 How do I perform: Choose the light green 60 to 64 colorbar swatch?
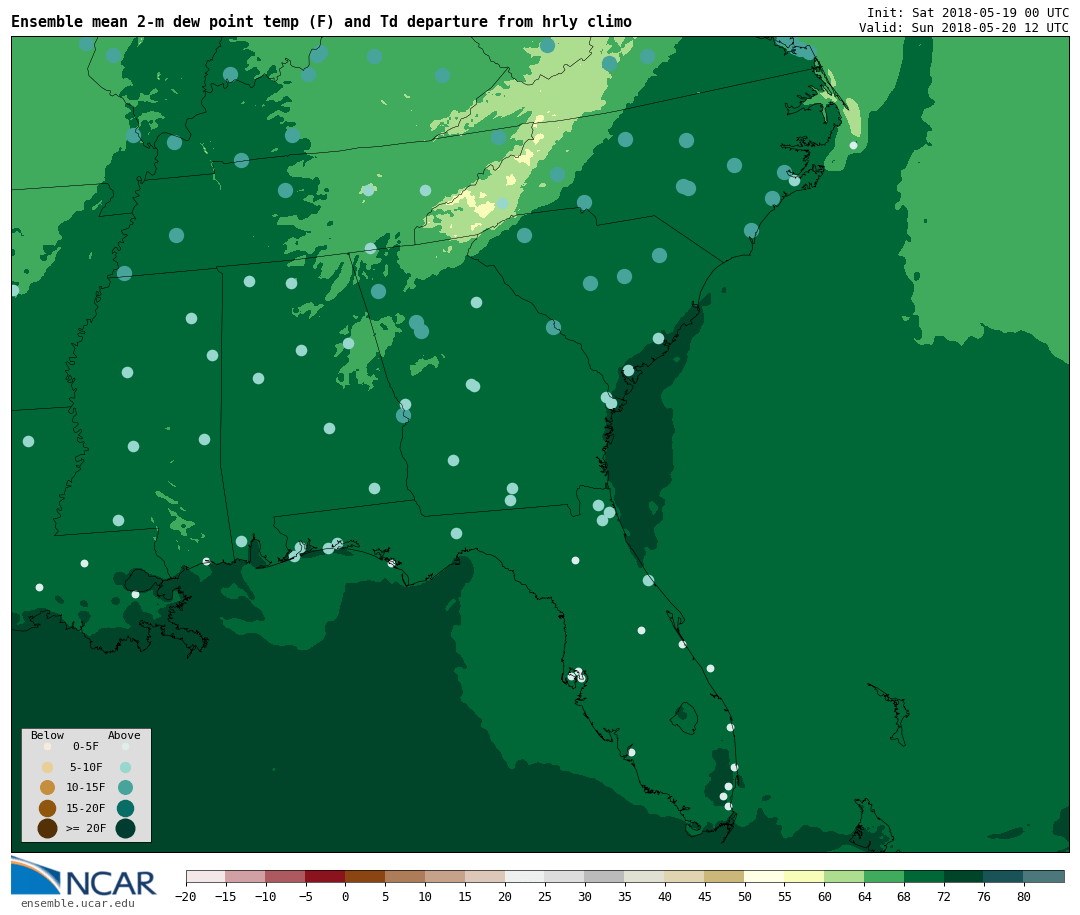(x=844, y=877)
